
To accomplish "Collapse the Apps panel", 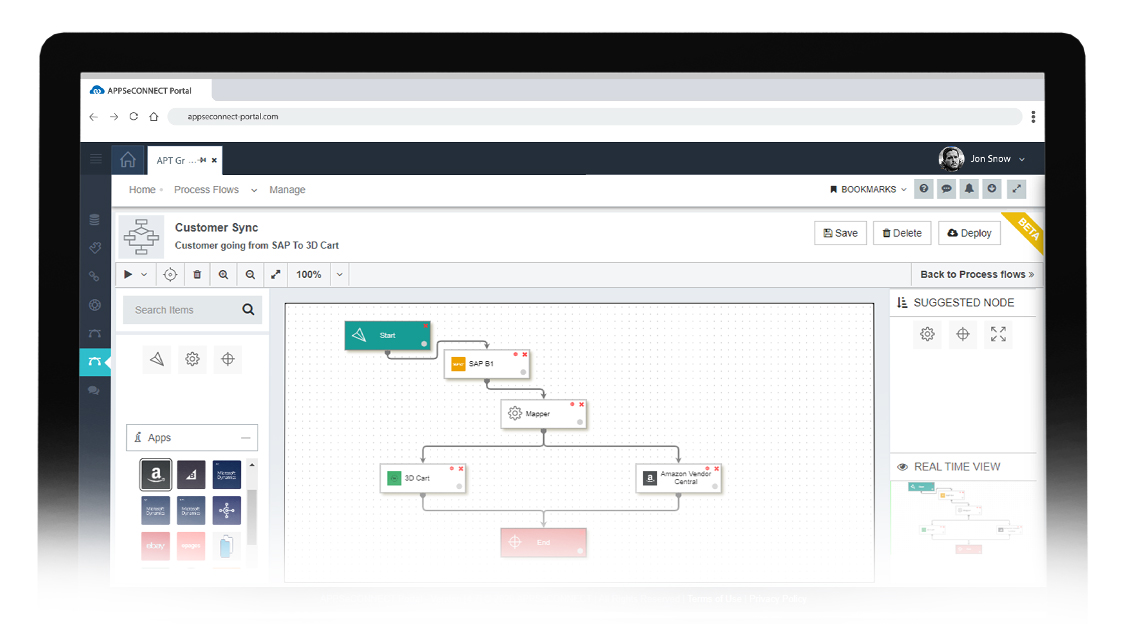I will click(x=245, y=438).
